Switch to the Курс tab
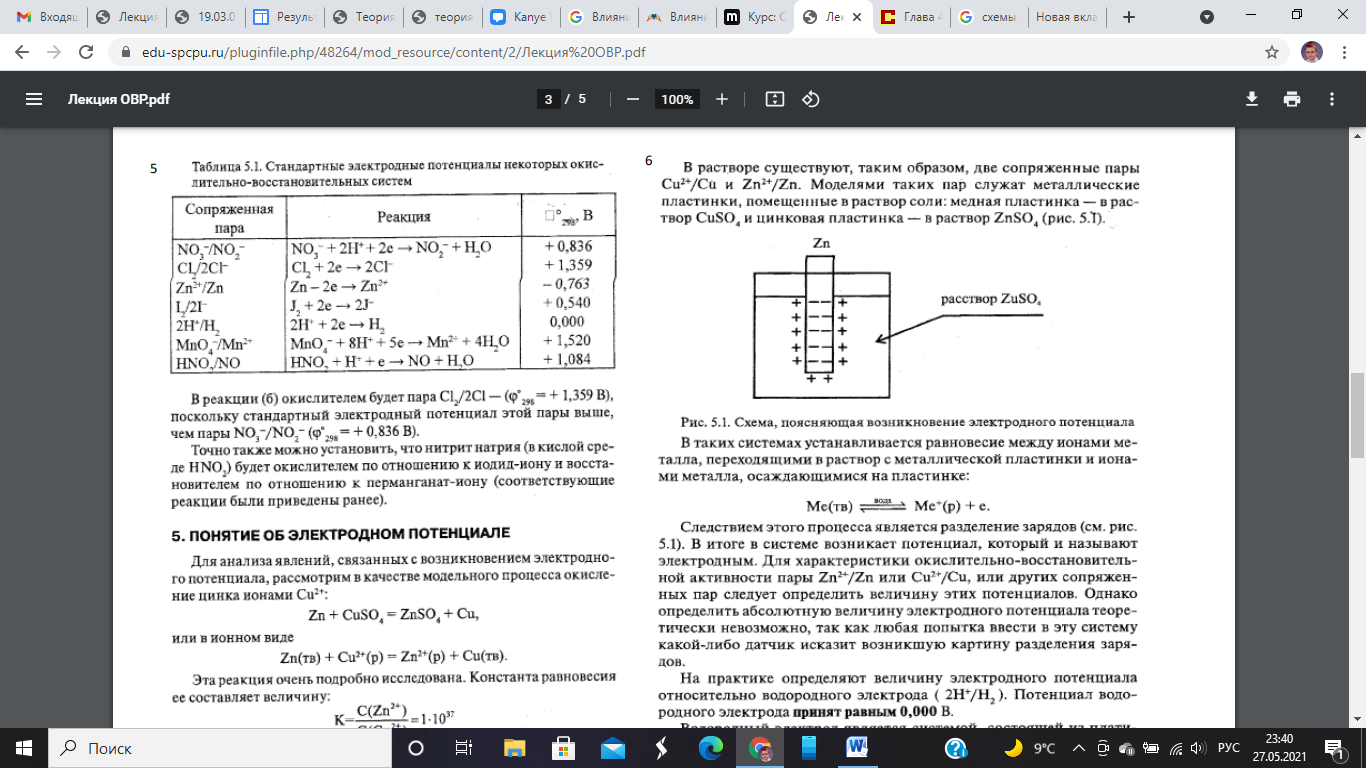 tap(756, 17)
